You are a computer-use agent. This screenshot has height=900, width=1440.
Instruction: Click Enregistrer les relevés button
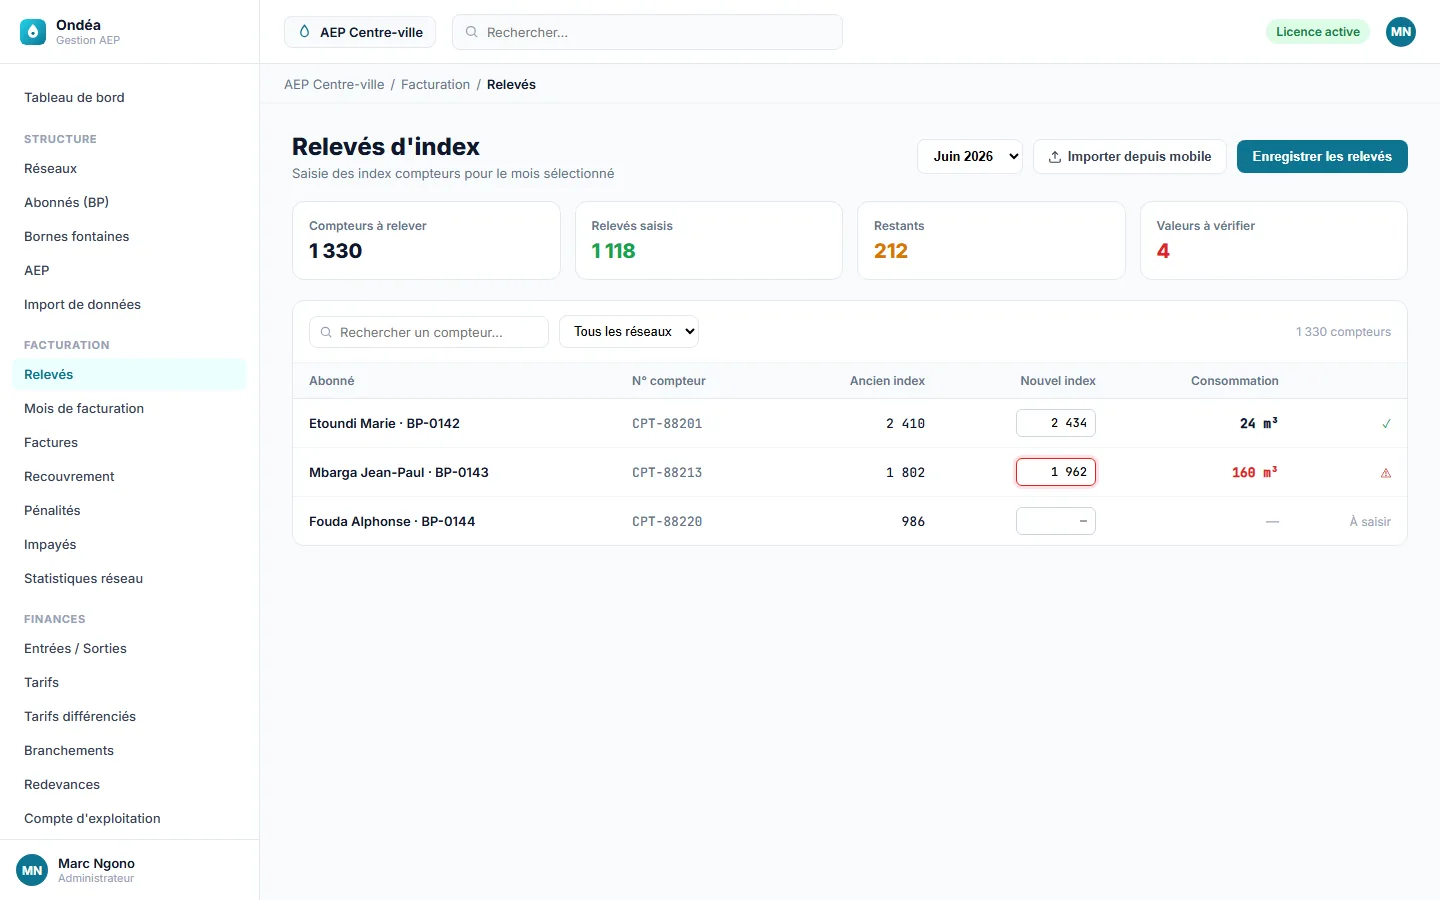pos(1322,156)
